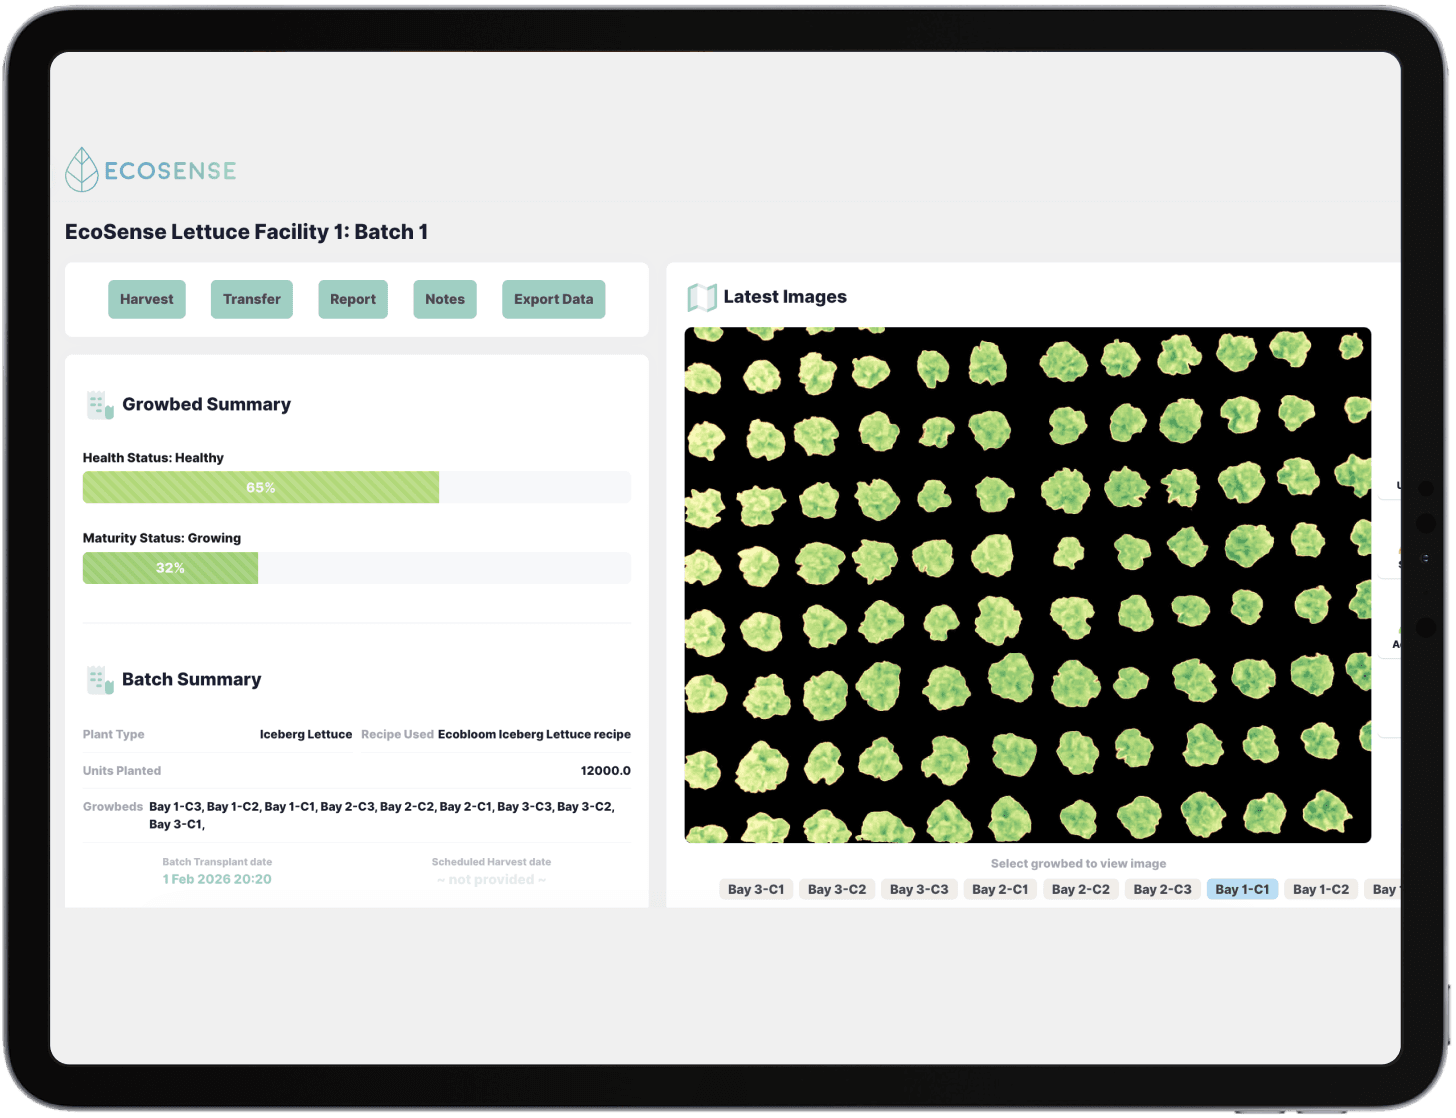Click the Batch Transplant date 1 Feb 2026 20:20

tap(217, 879)
